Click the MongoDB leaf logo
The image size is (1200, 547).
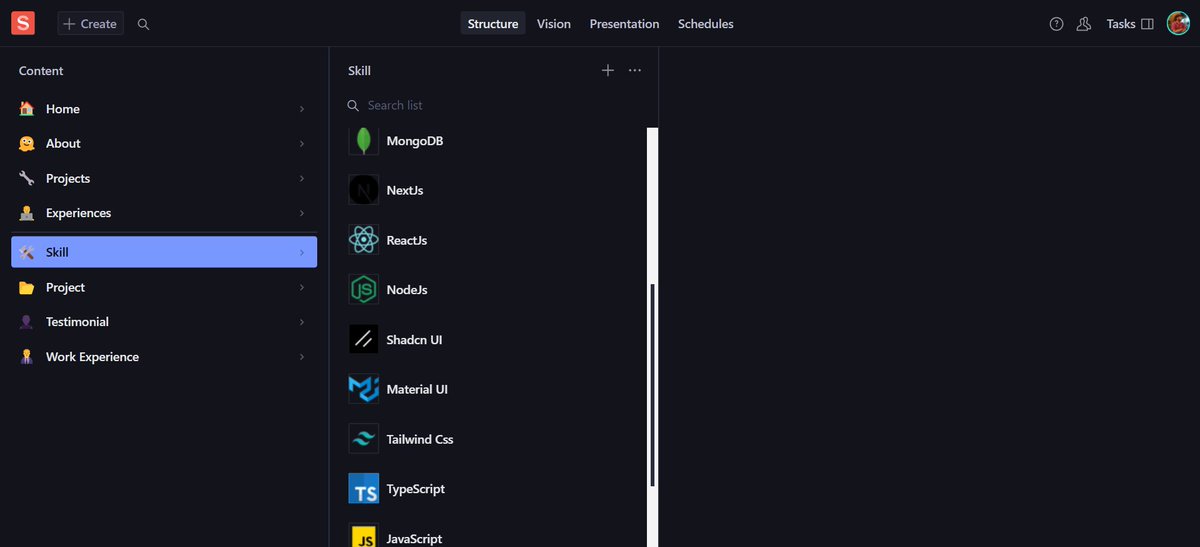pos(364,141)
